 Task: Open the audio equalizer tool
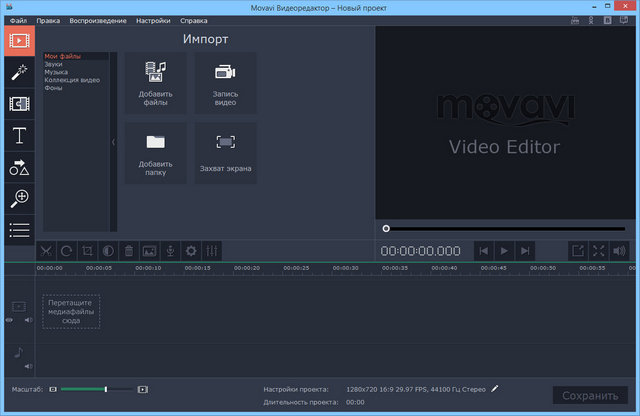coord(211,251)
